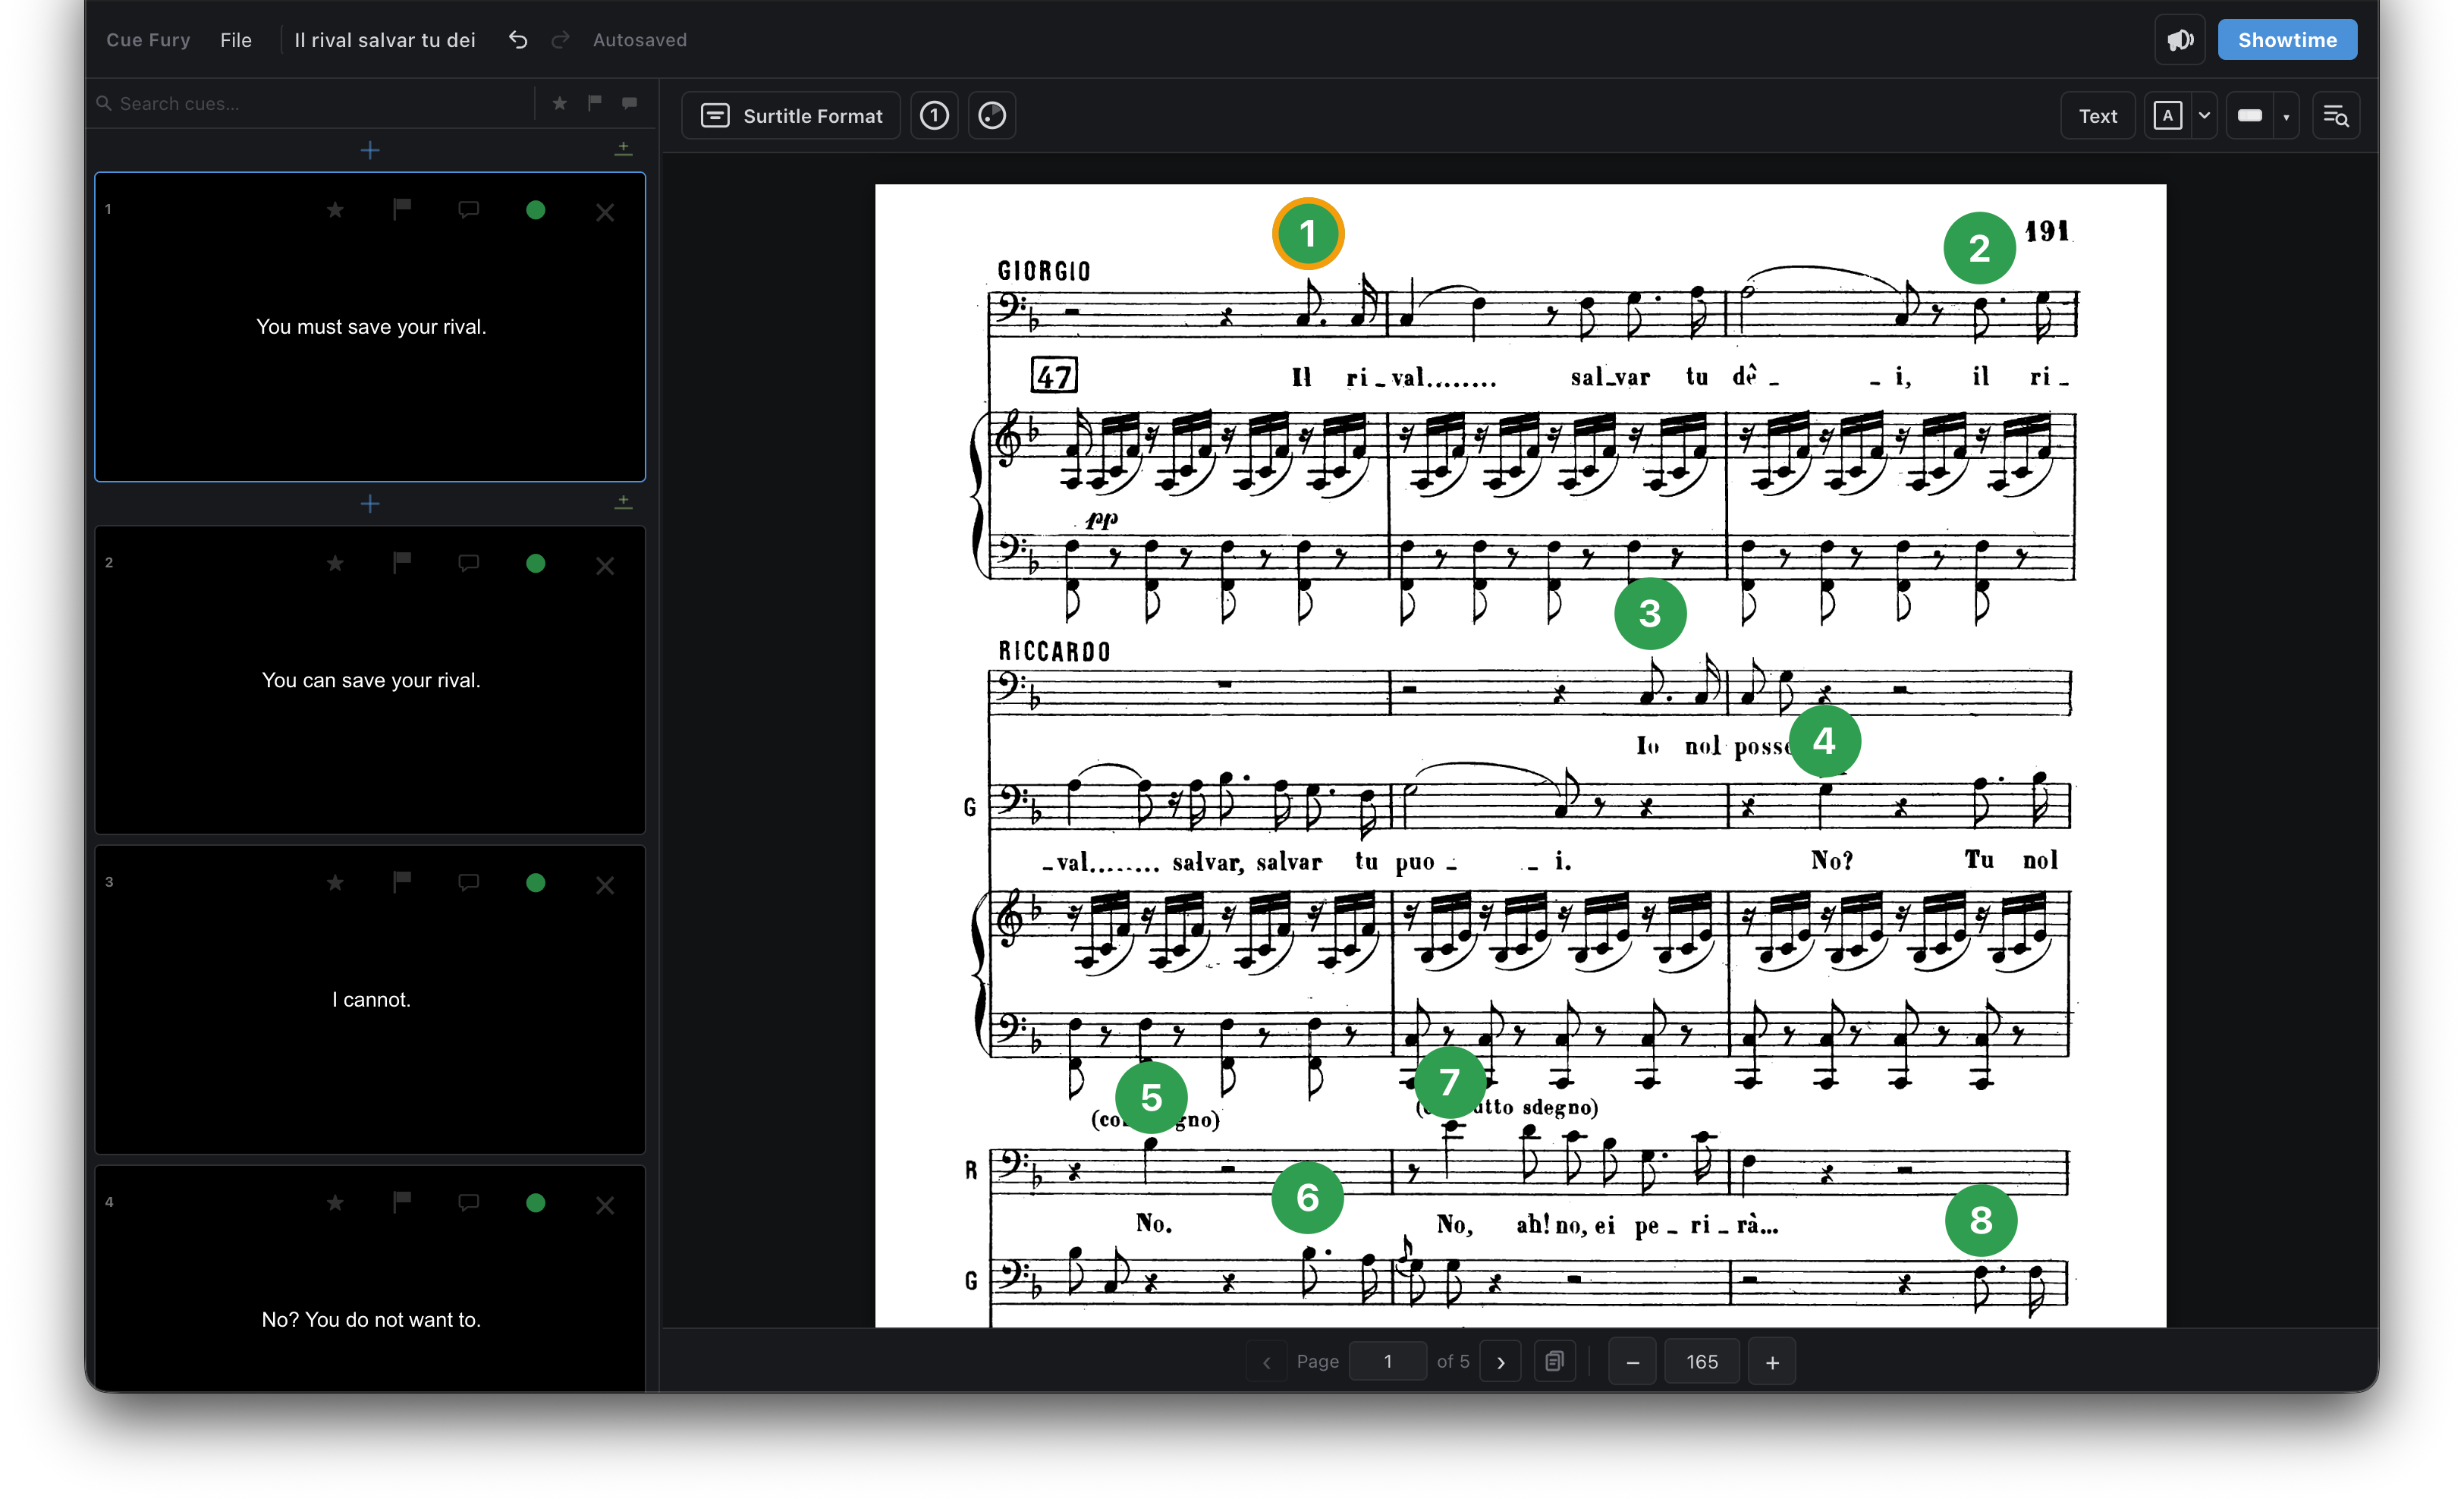Toggle the green status dot on cue 1
The width and height of the screenshot is (2464, 1505).
[x=536, y=210]
